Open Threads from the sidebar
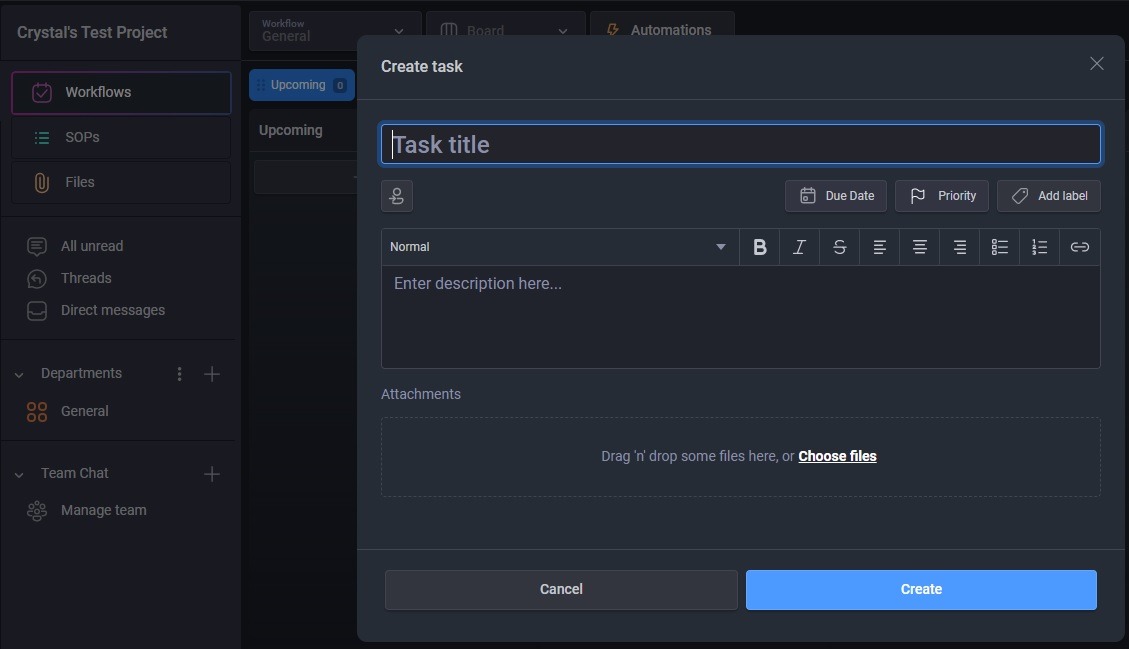Screen dimensions: 1129x649 [85, 277]
